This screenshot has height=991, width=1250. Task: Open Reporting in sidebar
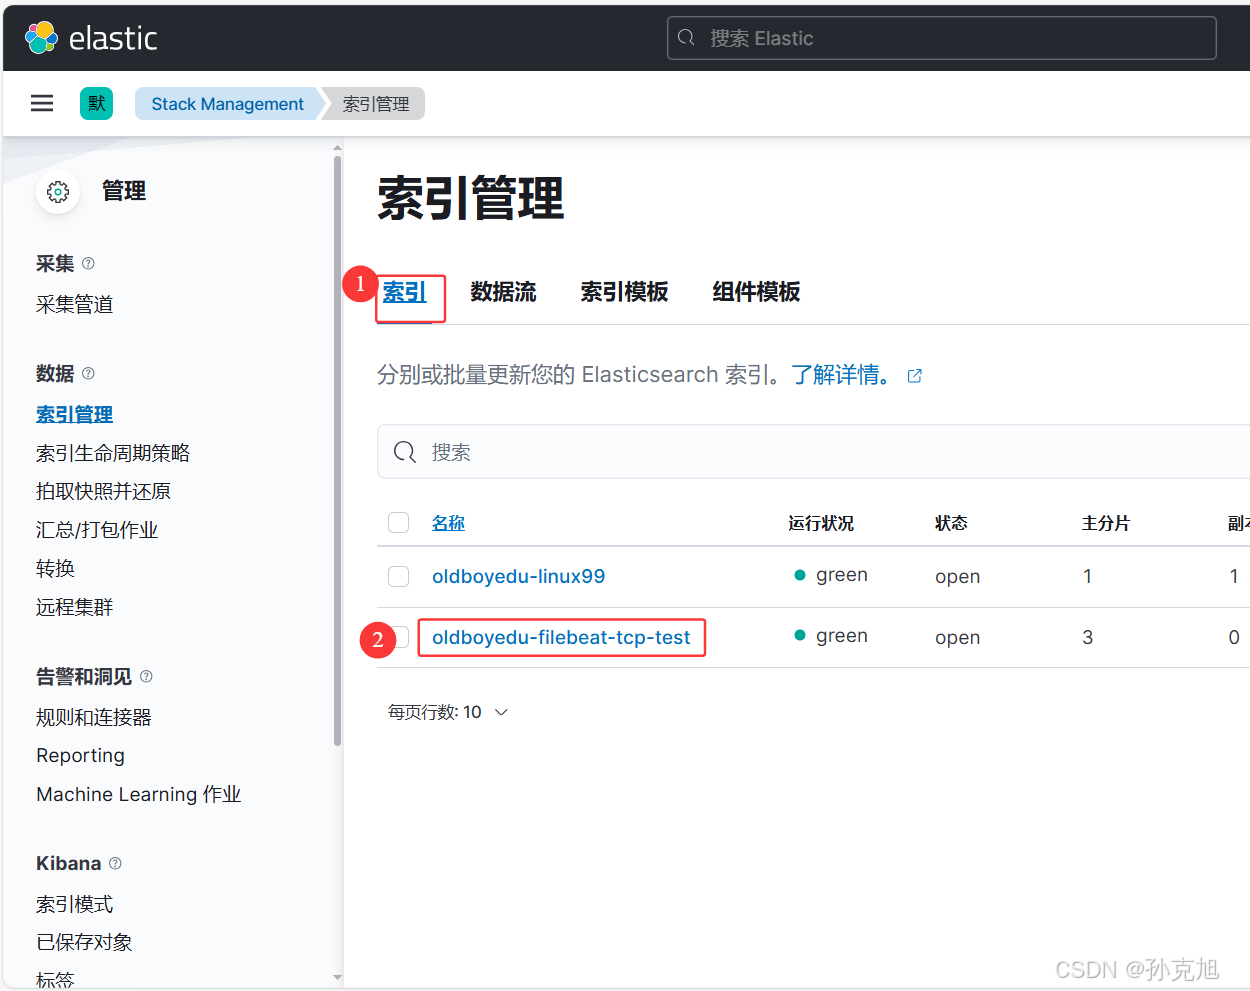tap(81, 756)
